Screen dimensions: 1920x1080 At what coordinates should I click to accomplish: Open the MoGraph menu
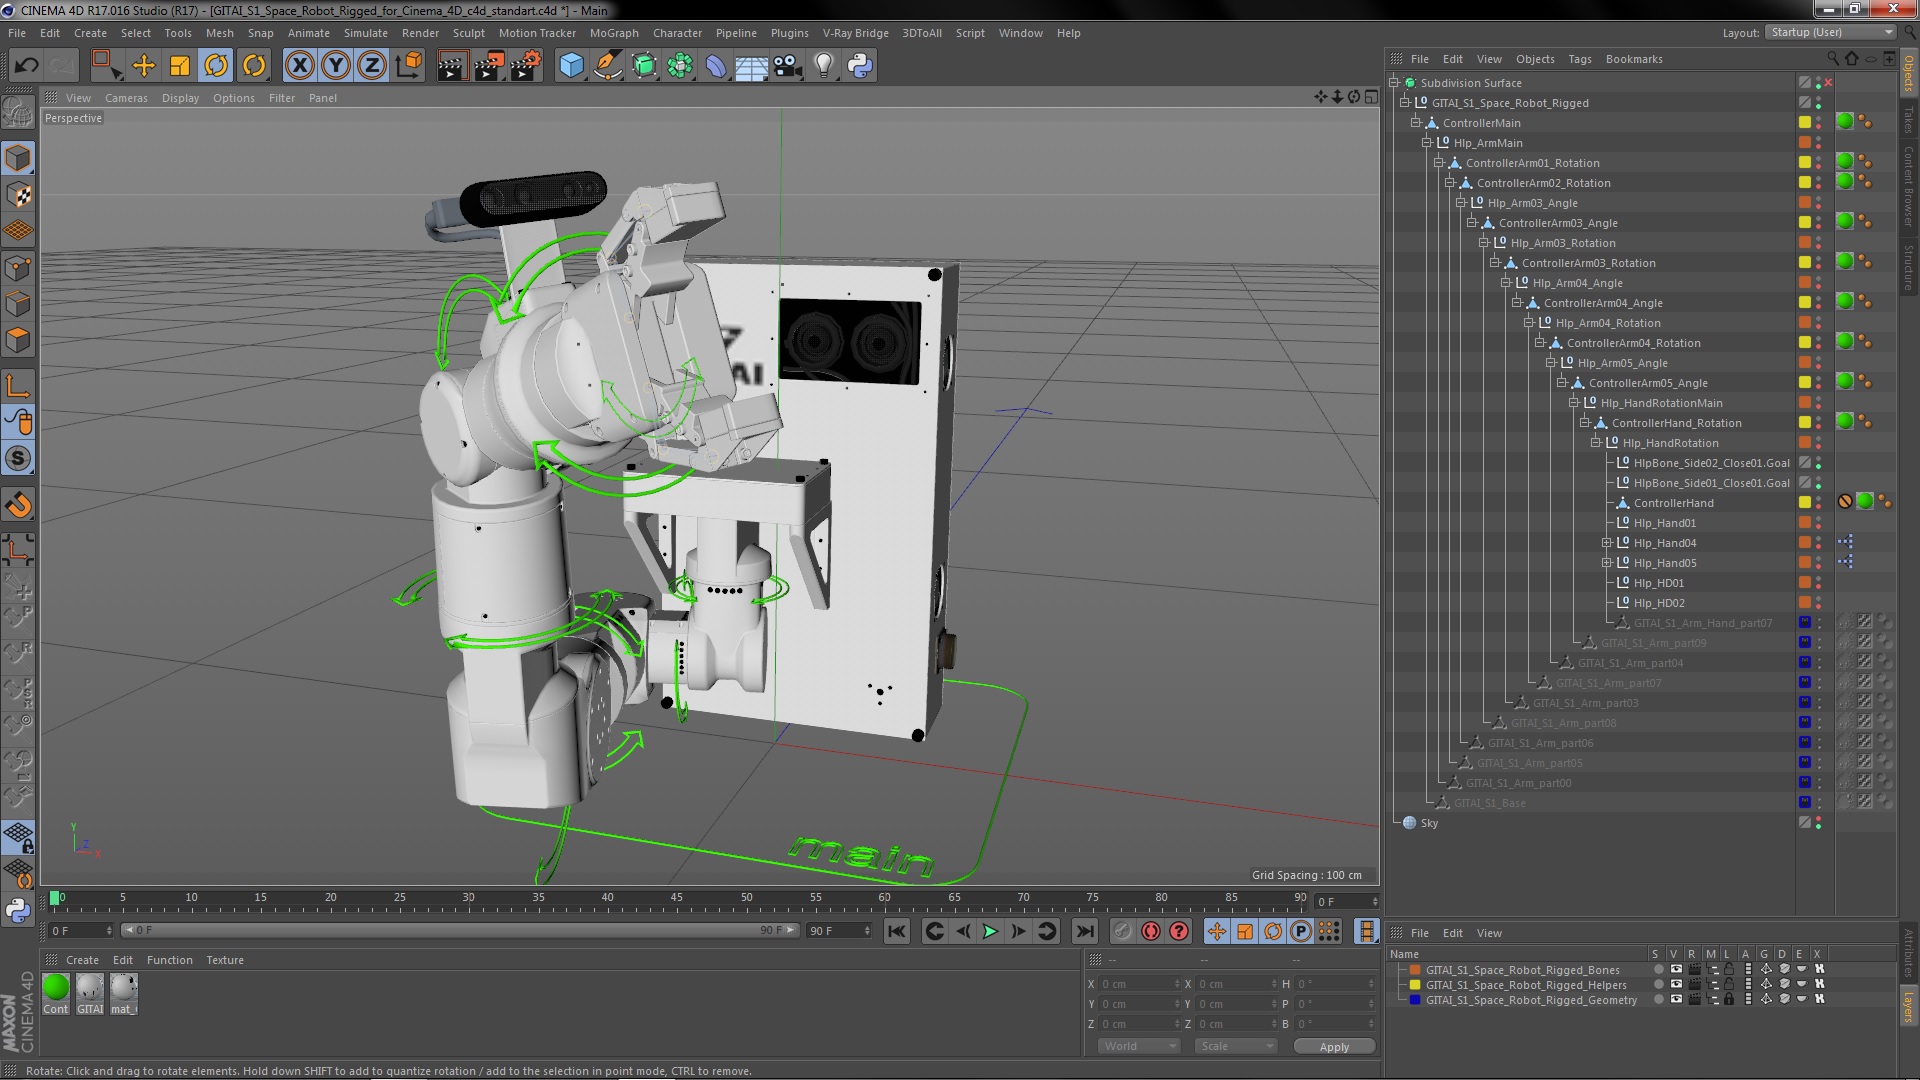click(613, 33)
